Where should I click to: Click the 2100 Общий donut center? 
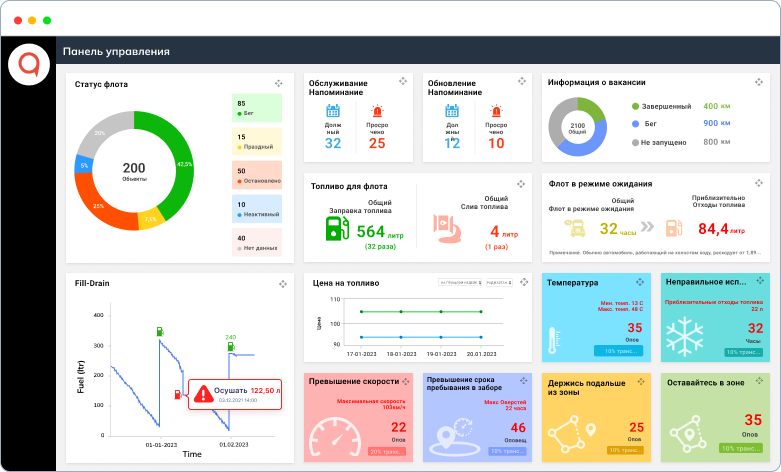point(578,128)
